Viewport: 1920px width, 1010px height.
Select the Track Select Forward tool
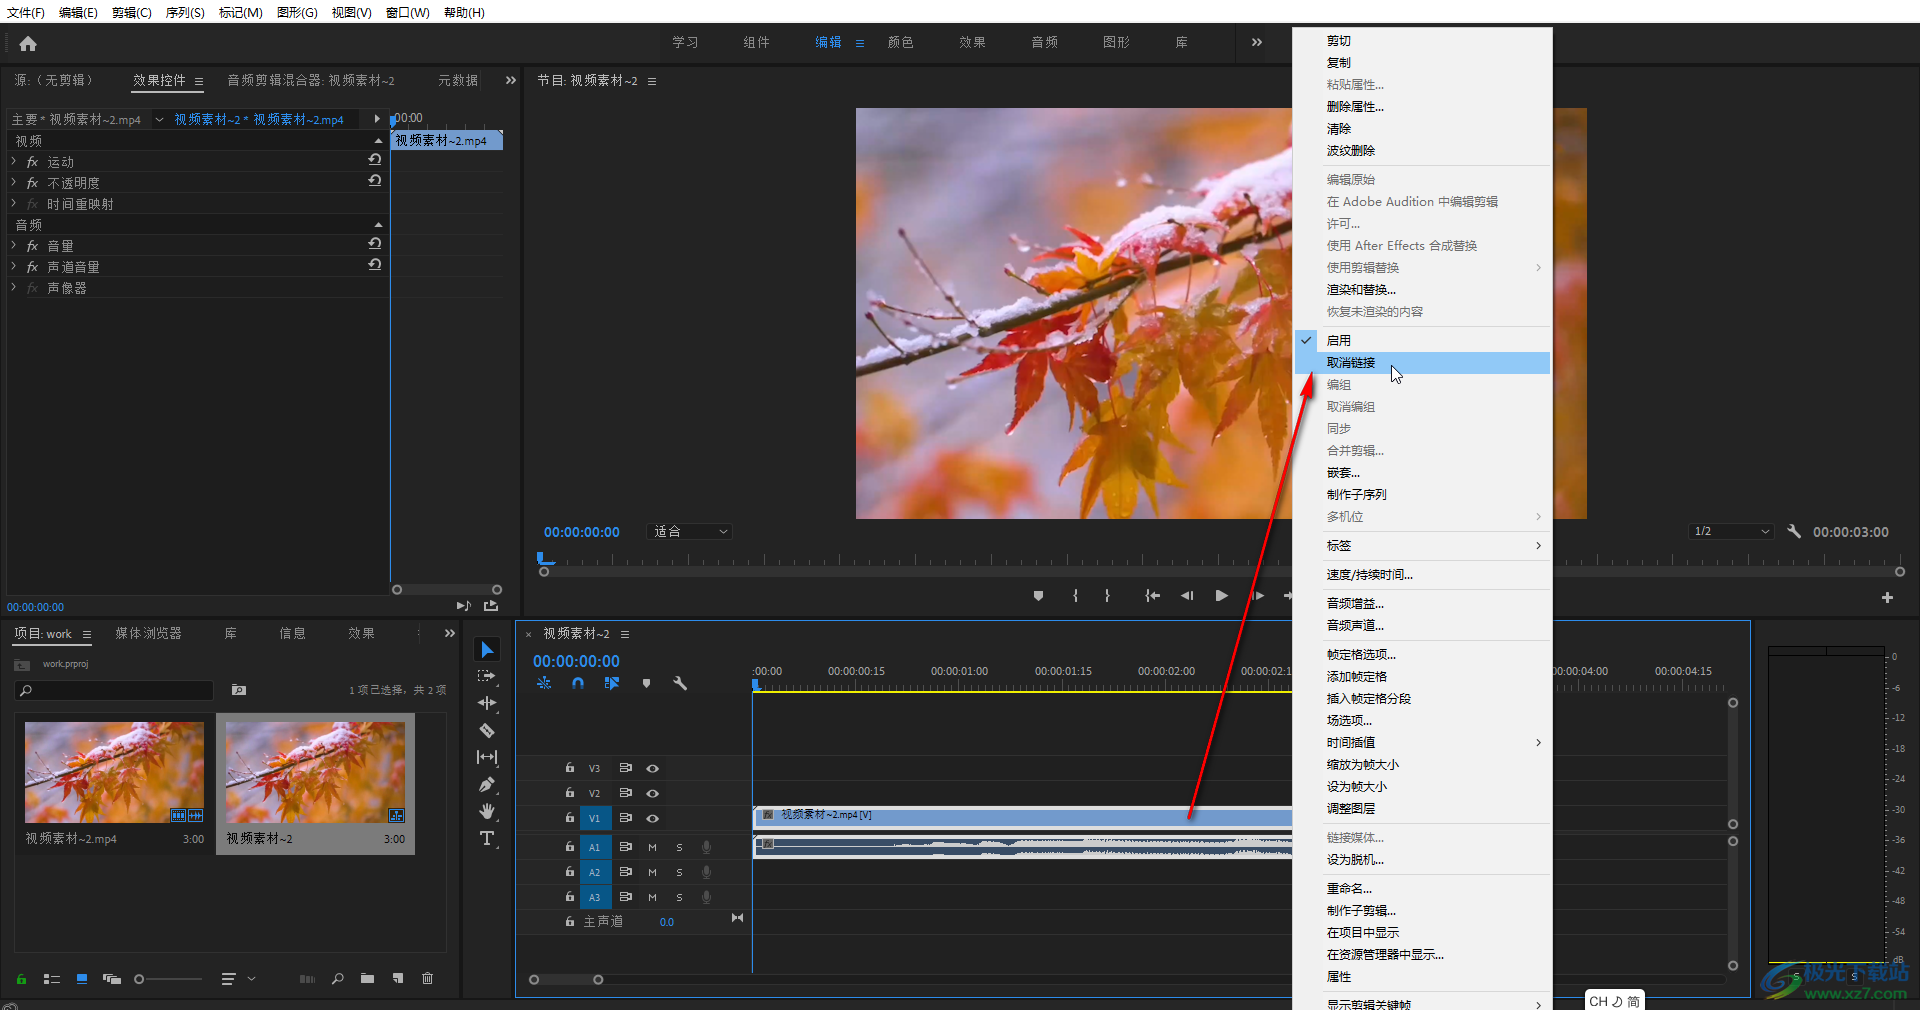[487, 676]
